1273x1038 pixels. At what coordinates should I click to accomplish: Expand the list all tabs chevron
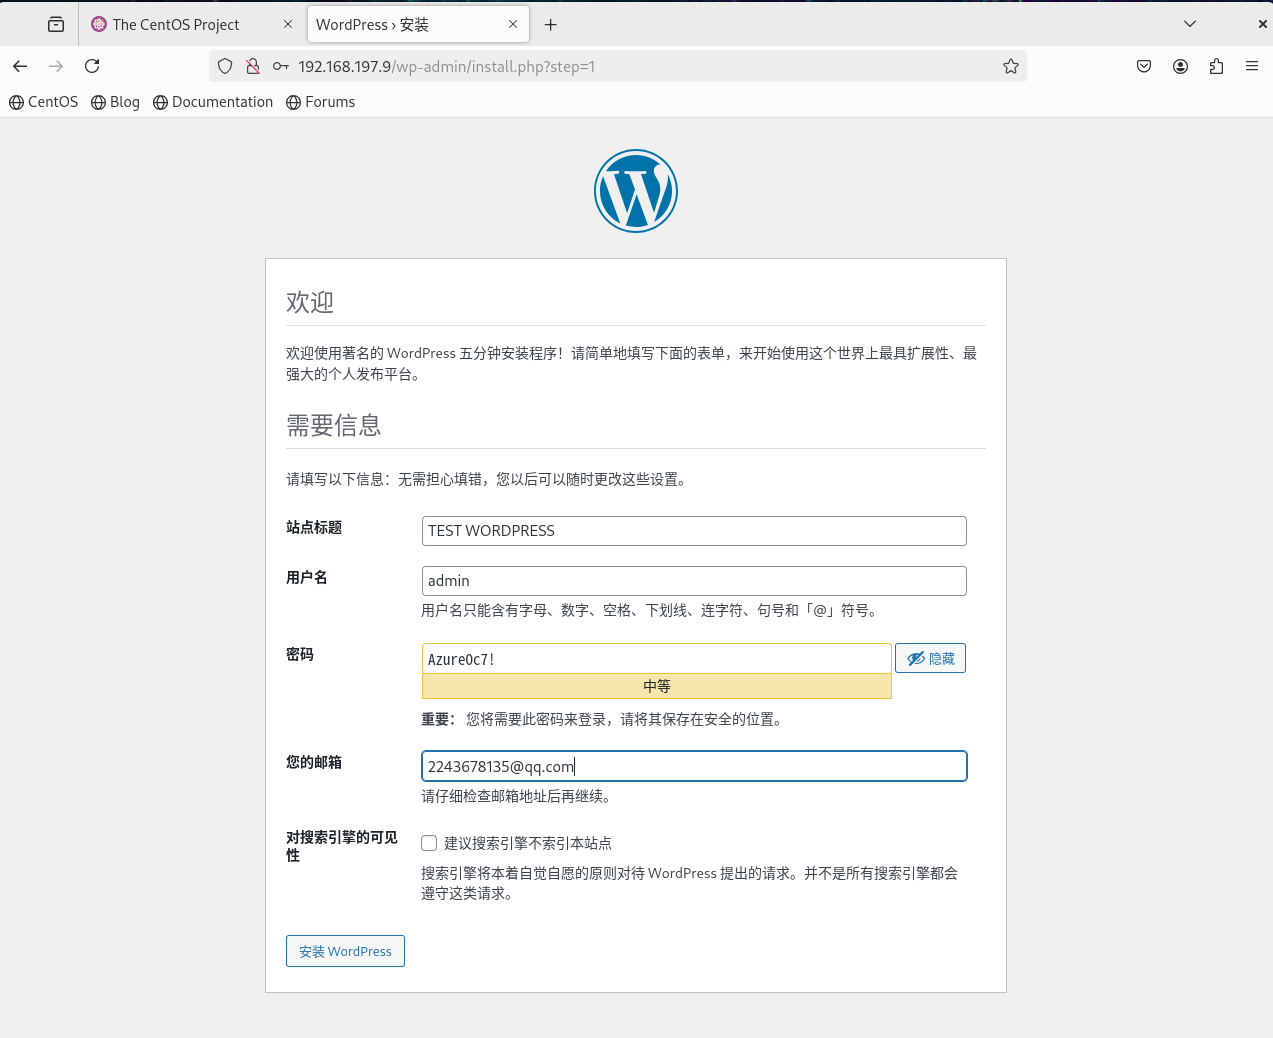point(1189,23)
